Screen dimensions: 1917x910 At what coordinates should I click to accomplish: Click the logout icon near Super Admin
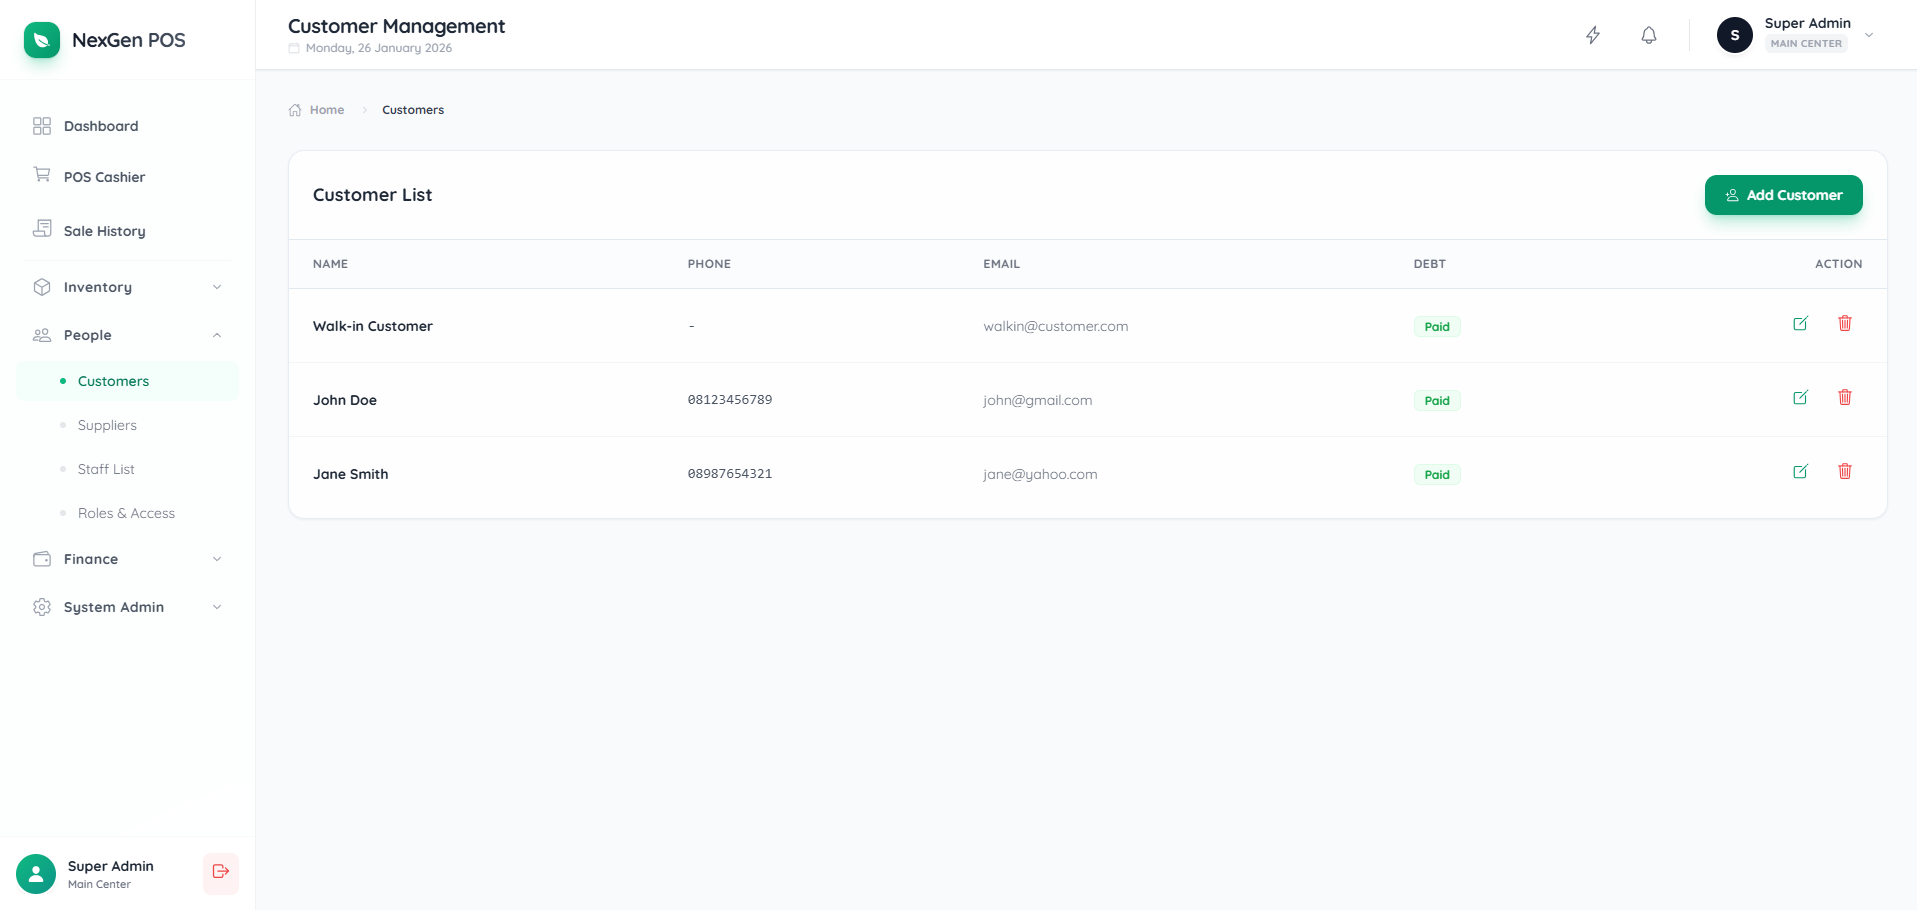(220, 873)
